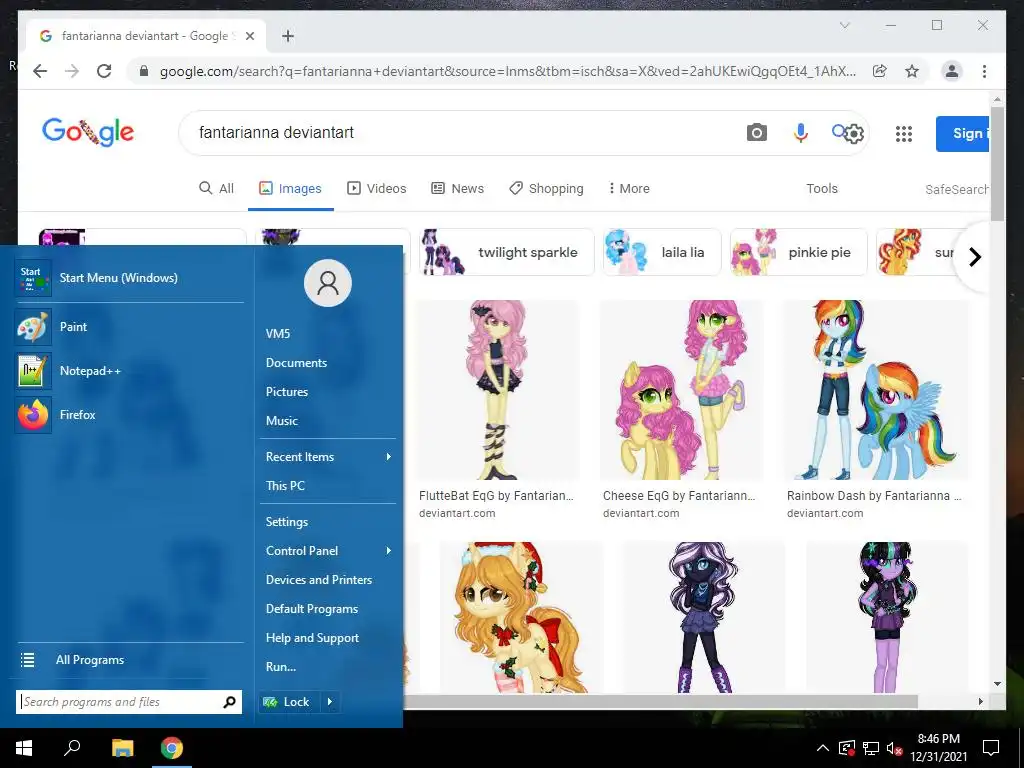Search by image with the camera icon

[x=756, y=133]
